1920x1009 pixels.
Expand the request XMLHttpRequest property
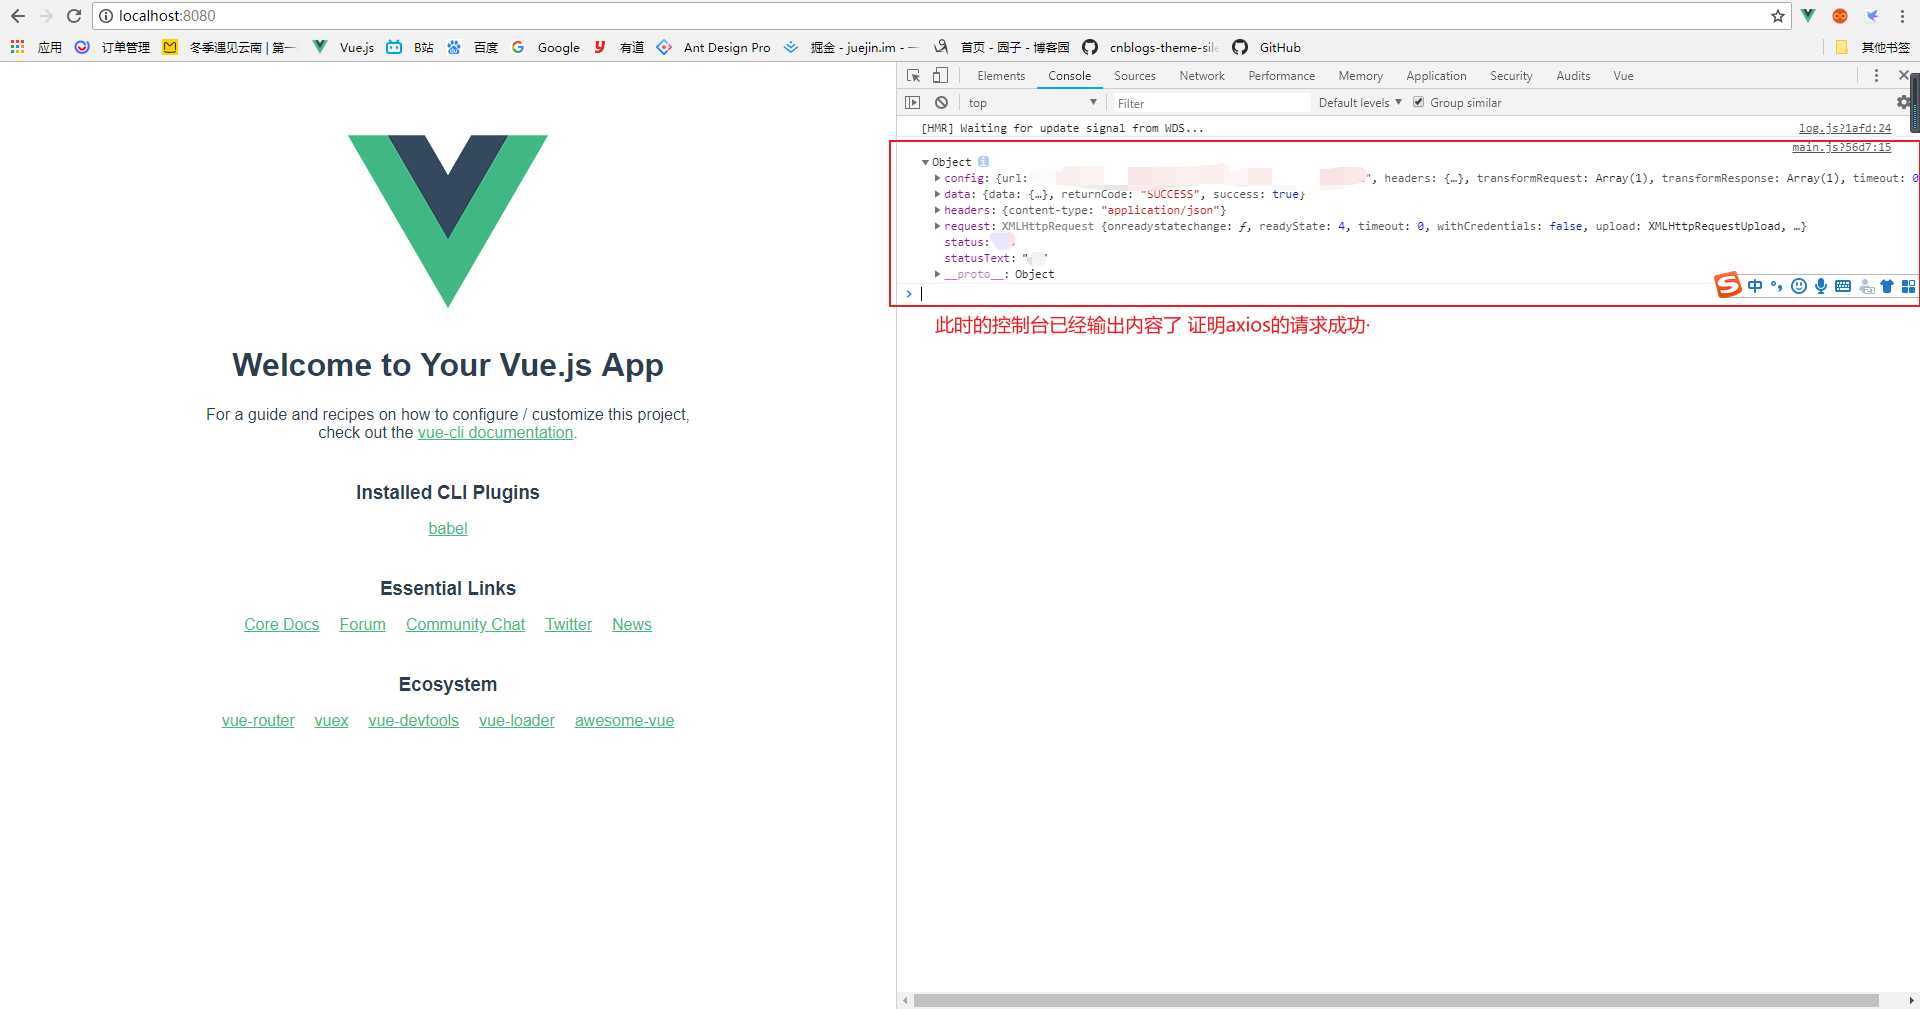point(938,226)
